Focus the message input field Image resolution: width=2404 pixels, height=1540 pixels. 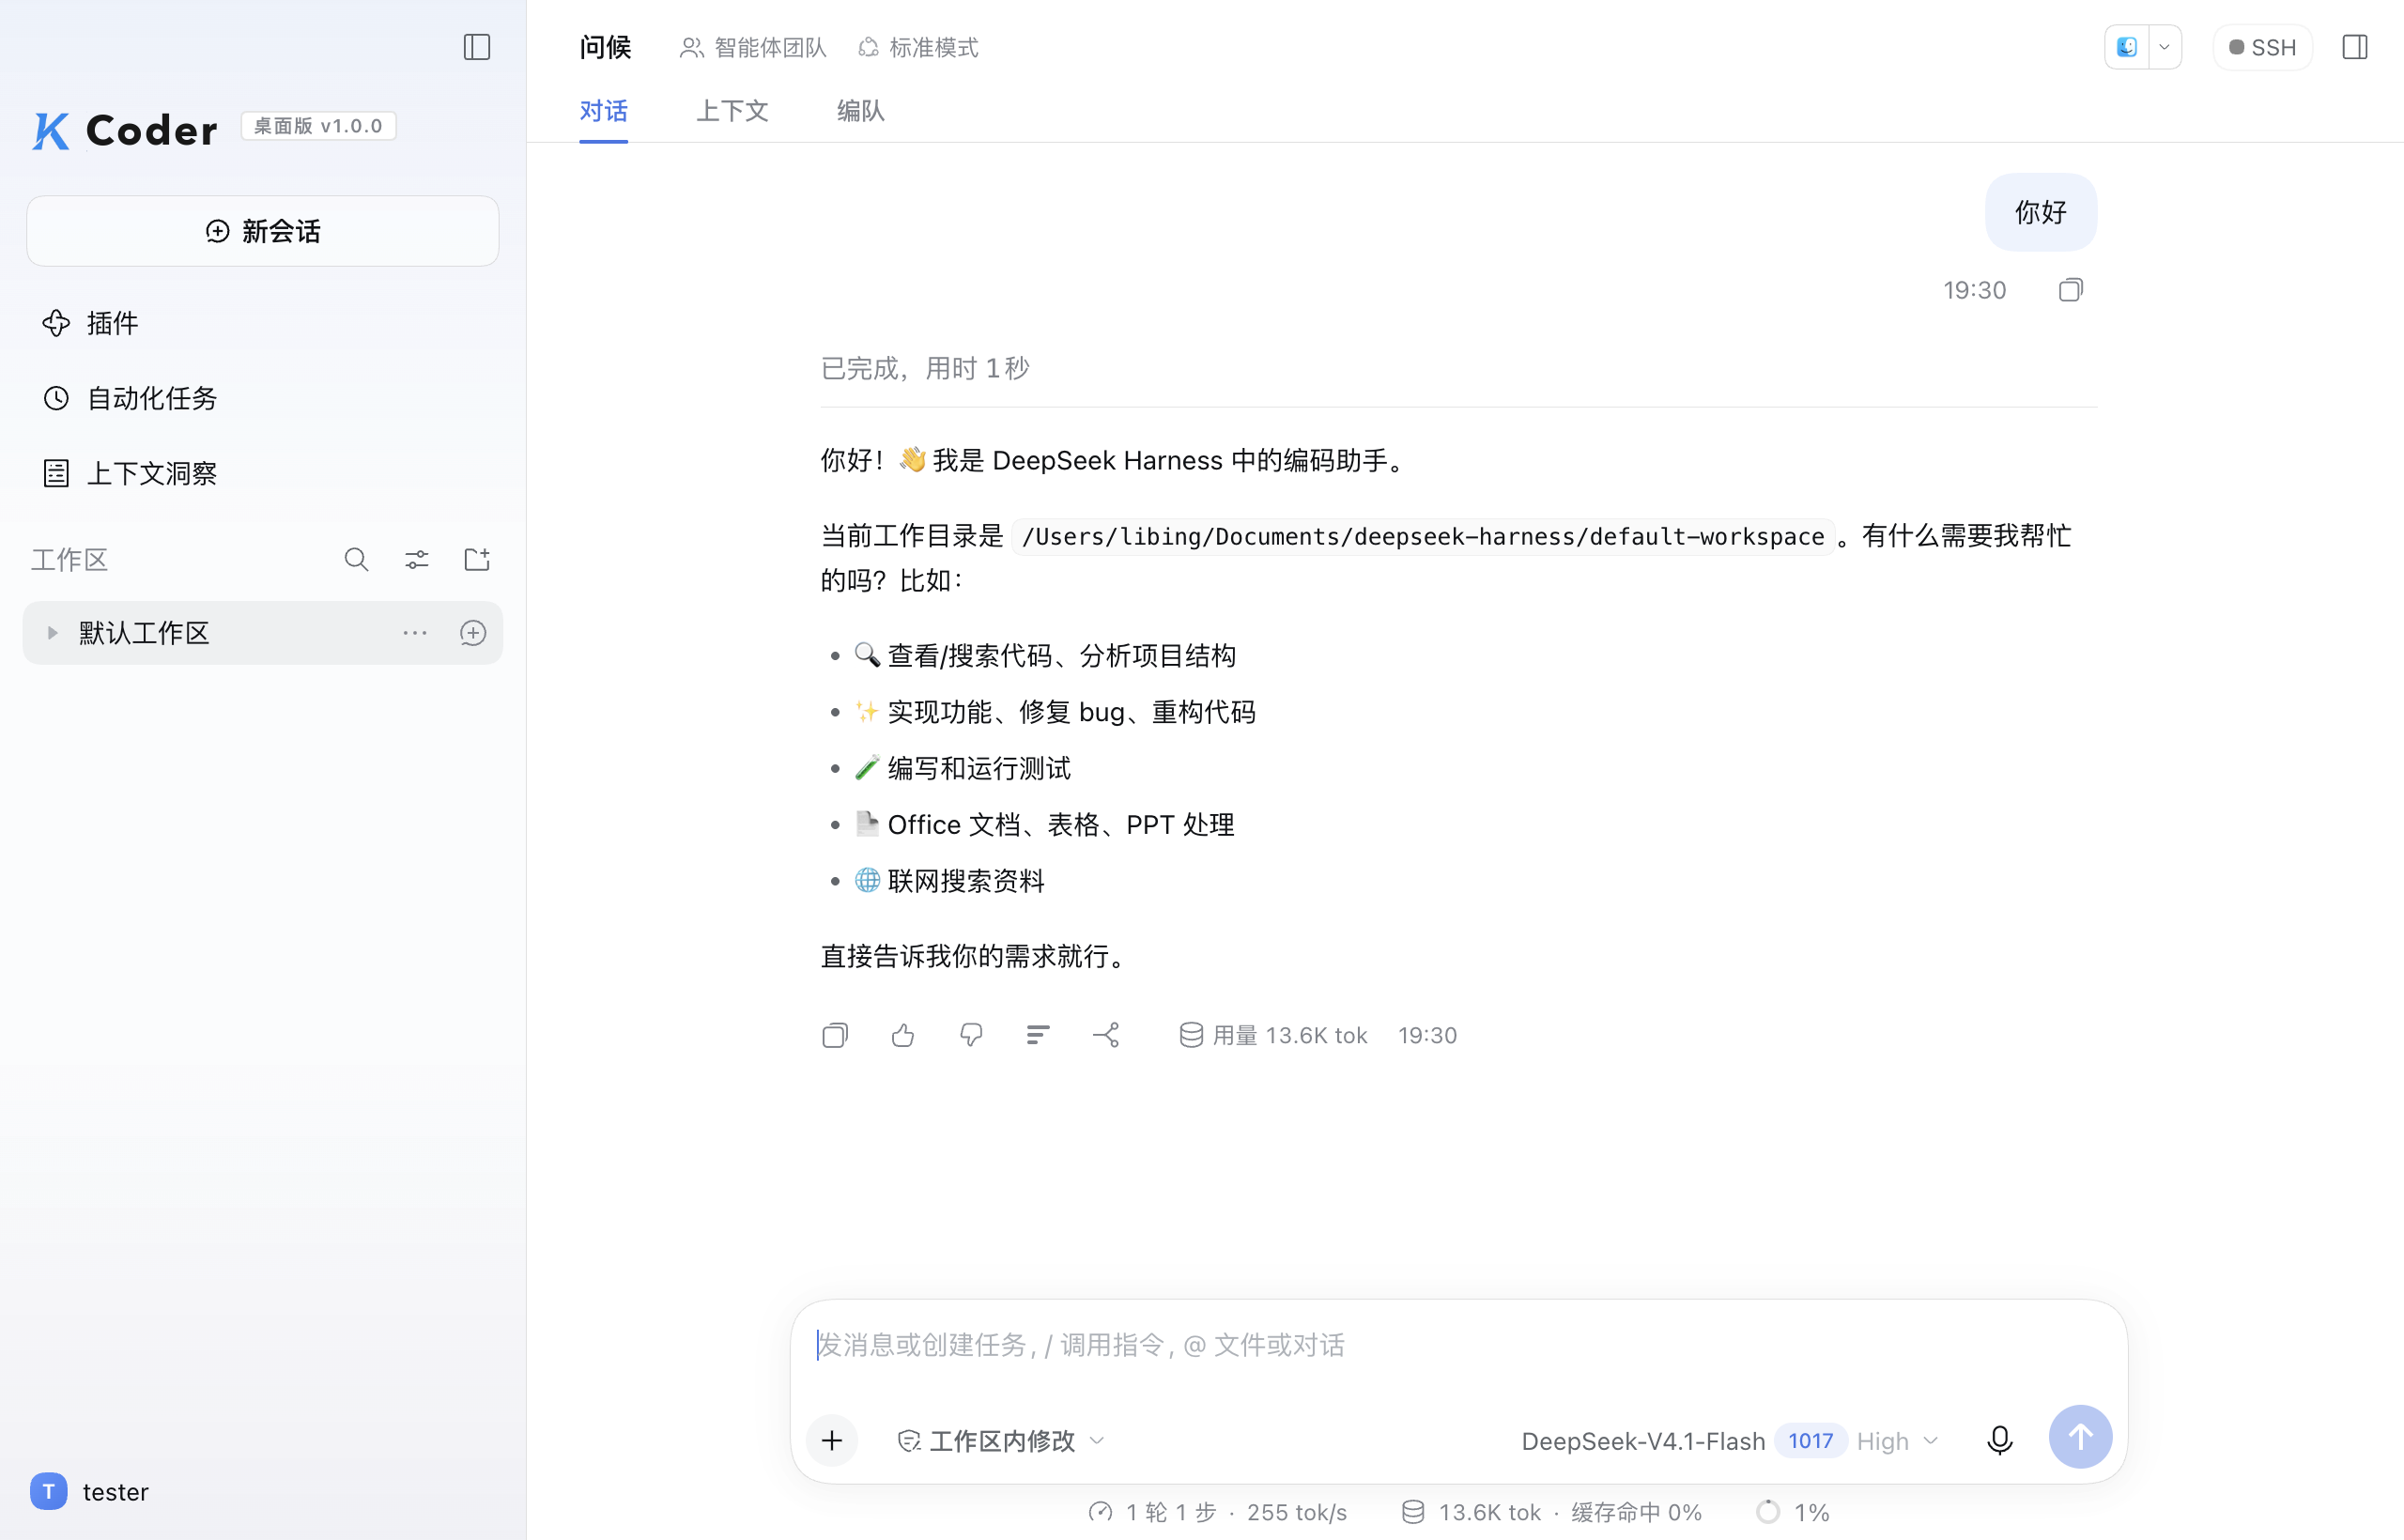pos(1459,1345)
